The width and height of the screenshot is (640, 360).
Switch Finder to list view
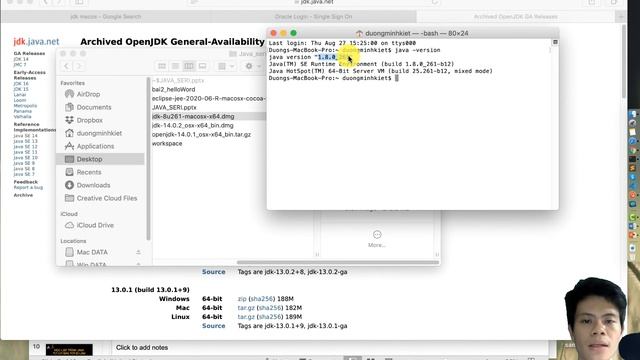[176, 66]
